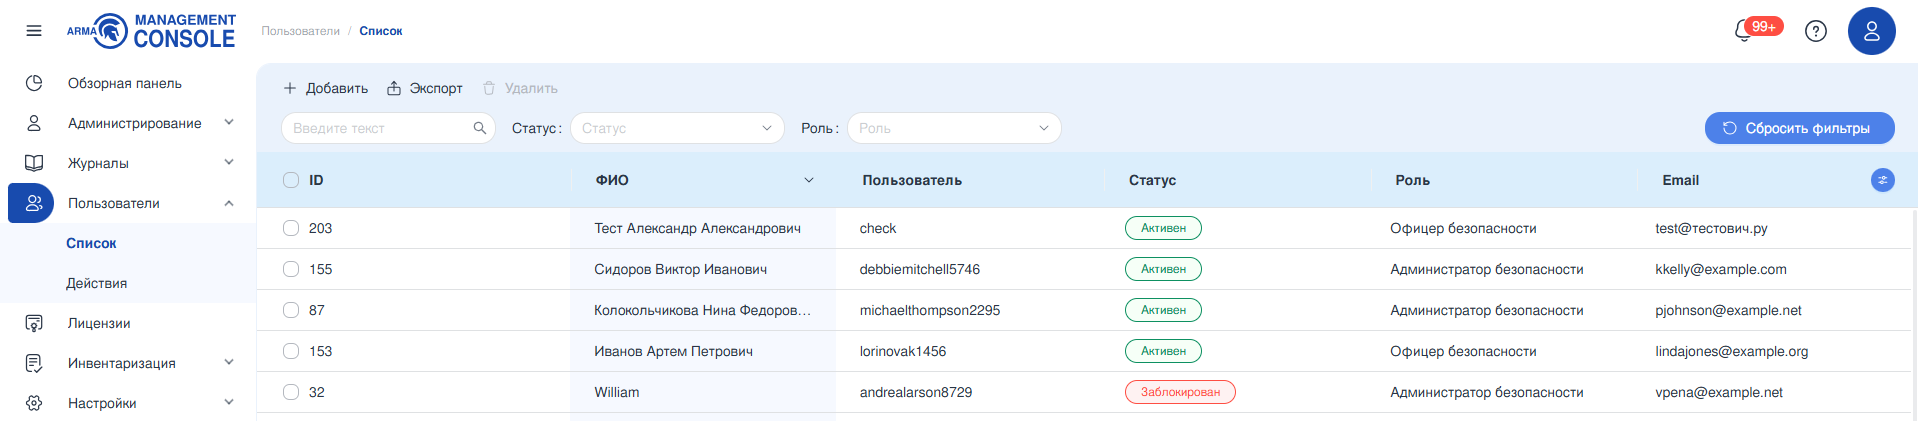1918x421 pixels.
Task: Toggle the select-all checkbox in ID header
Action: 291,180
